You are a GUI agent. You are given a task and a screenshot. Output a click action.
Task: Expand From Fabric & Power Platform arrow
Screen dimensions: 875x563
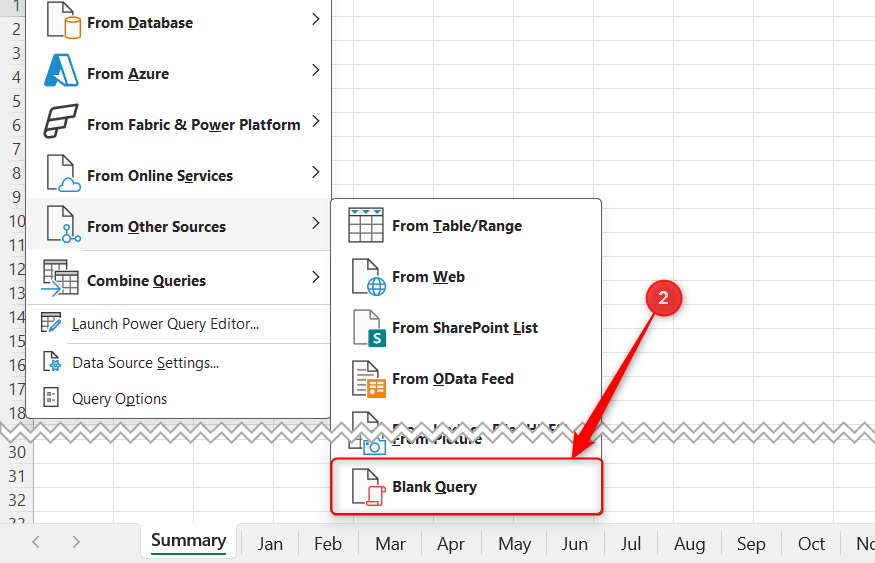pos(316,121)
